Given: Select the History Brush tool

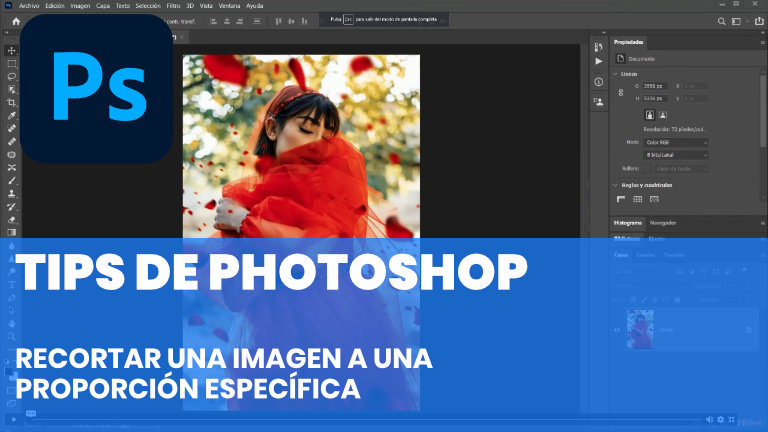Looking at the screenshot, I should coord(12,207).
